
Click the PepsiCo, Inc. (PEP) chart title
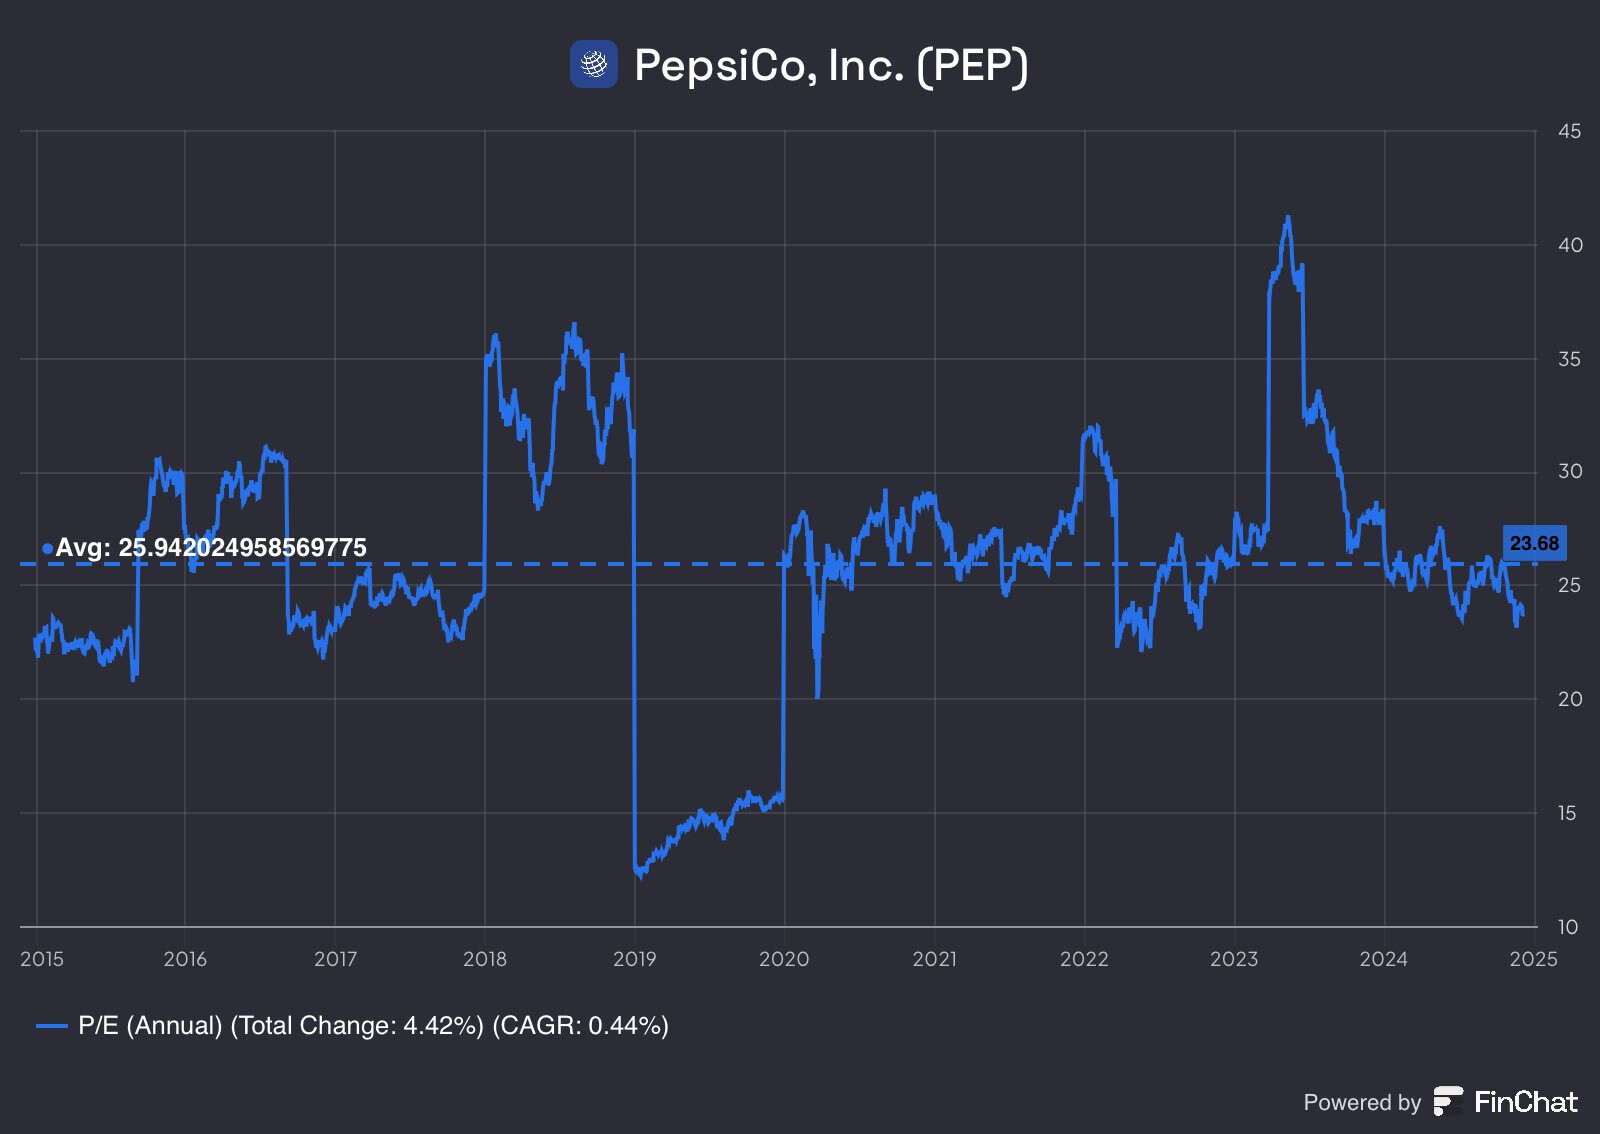pyautogui.click(x=831, y=65)
